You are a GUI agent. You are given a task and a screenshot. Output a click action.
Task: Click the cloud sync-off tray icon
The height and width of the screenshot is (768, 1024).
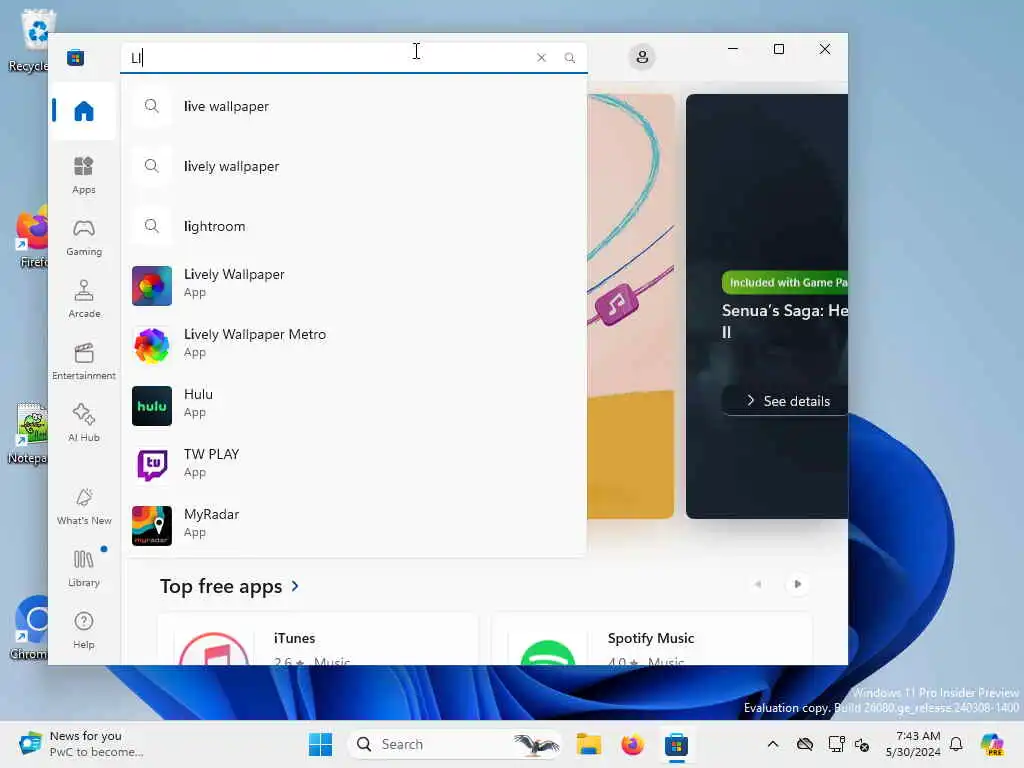click(x=805, y=744)
